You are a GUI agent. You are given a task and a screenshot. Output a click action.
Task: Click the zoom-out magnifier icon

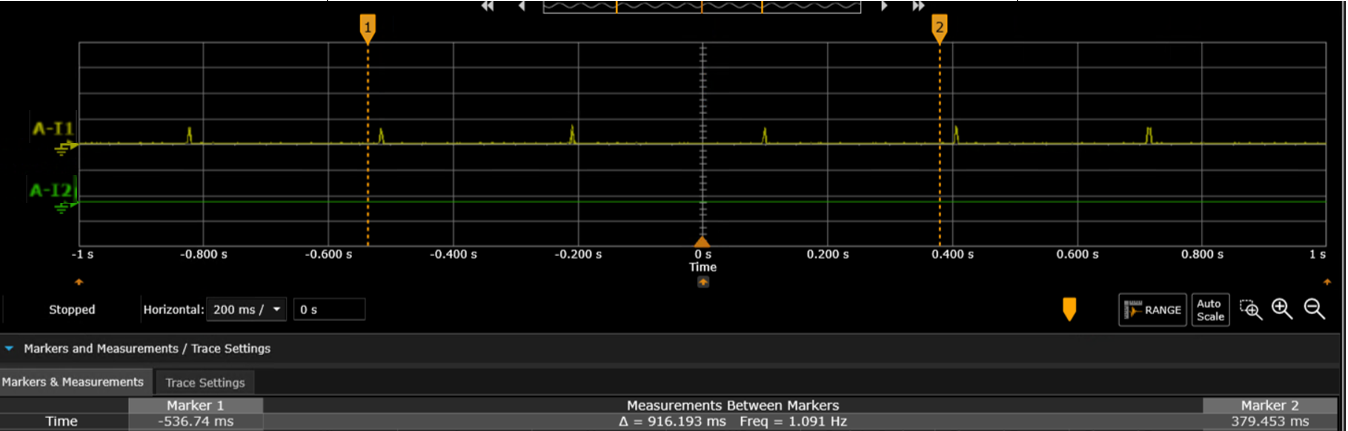point(1314,310)
